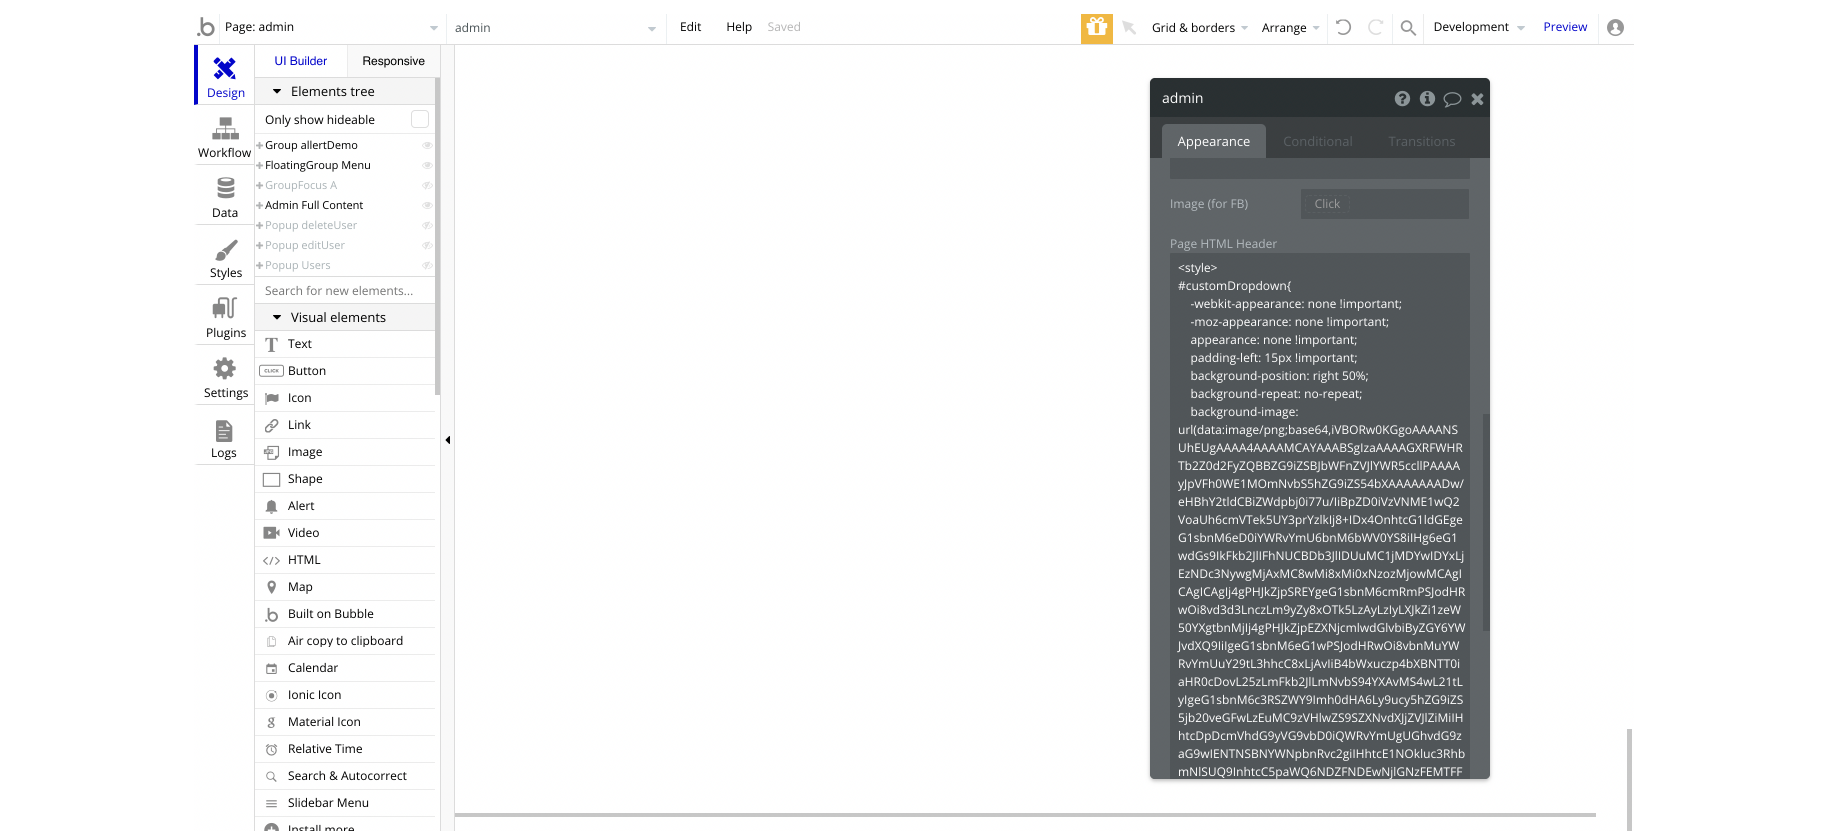Image resolution: width=1830 pixels, height=834 pixels.
Task: Switch to the Conditional tab
Action: pos(1318,141)
